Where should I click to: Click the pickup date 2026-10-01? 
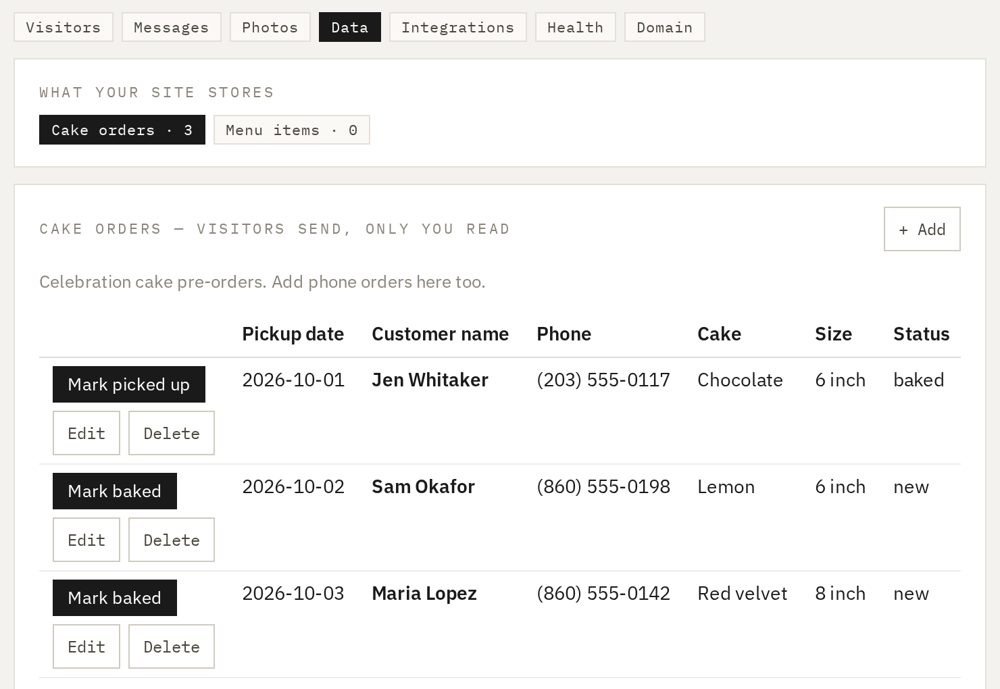[293, 380]
